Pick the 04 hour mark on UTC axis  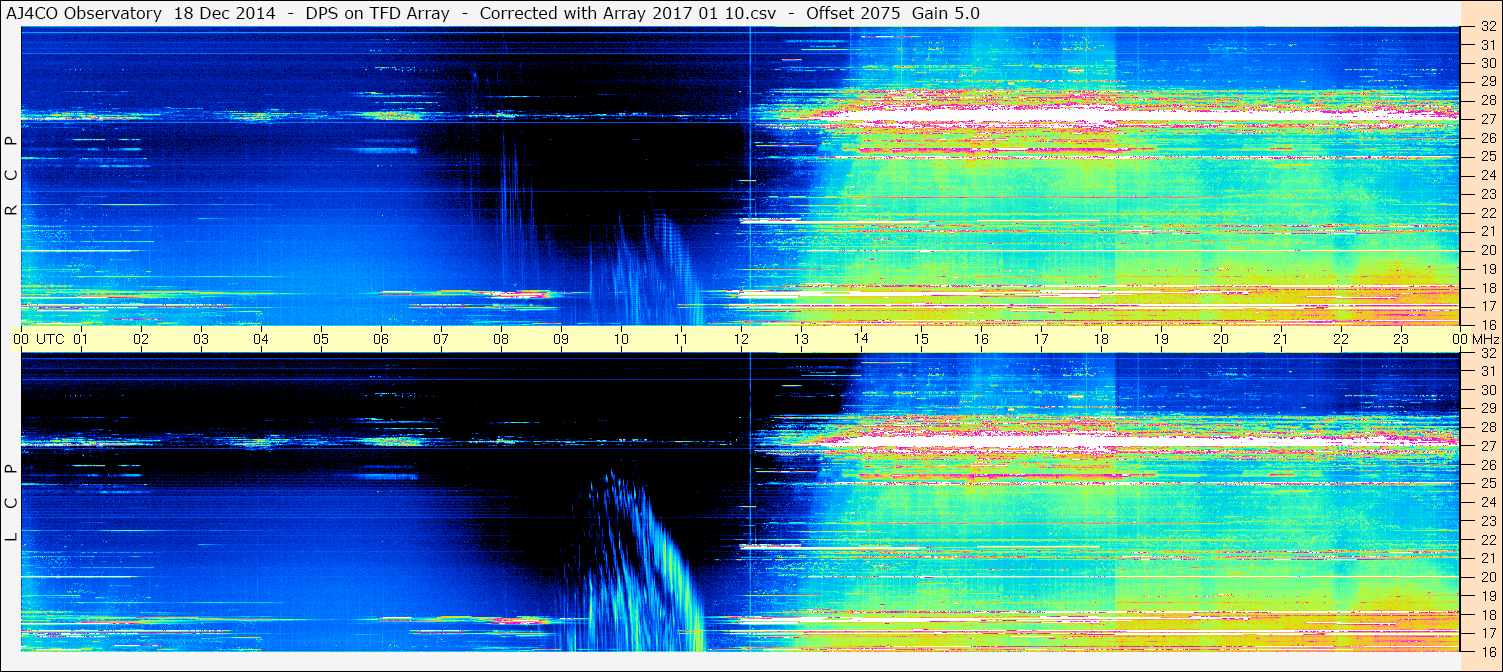coord(261,339)
